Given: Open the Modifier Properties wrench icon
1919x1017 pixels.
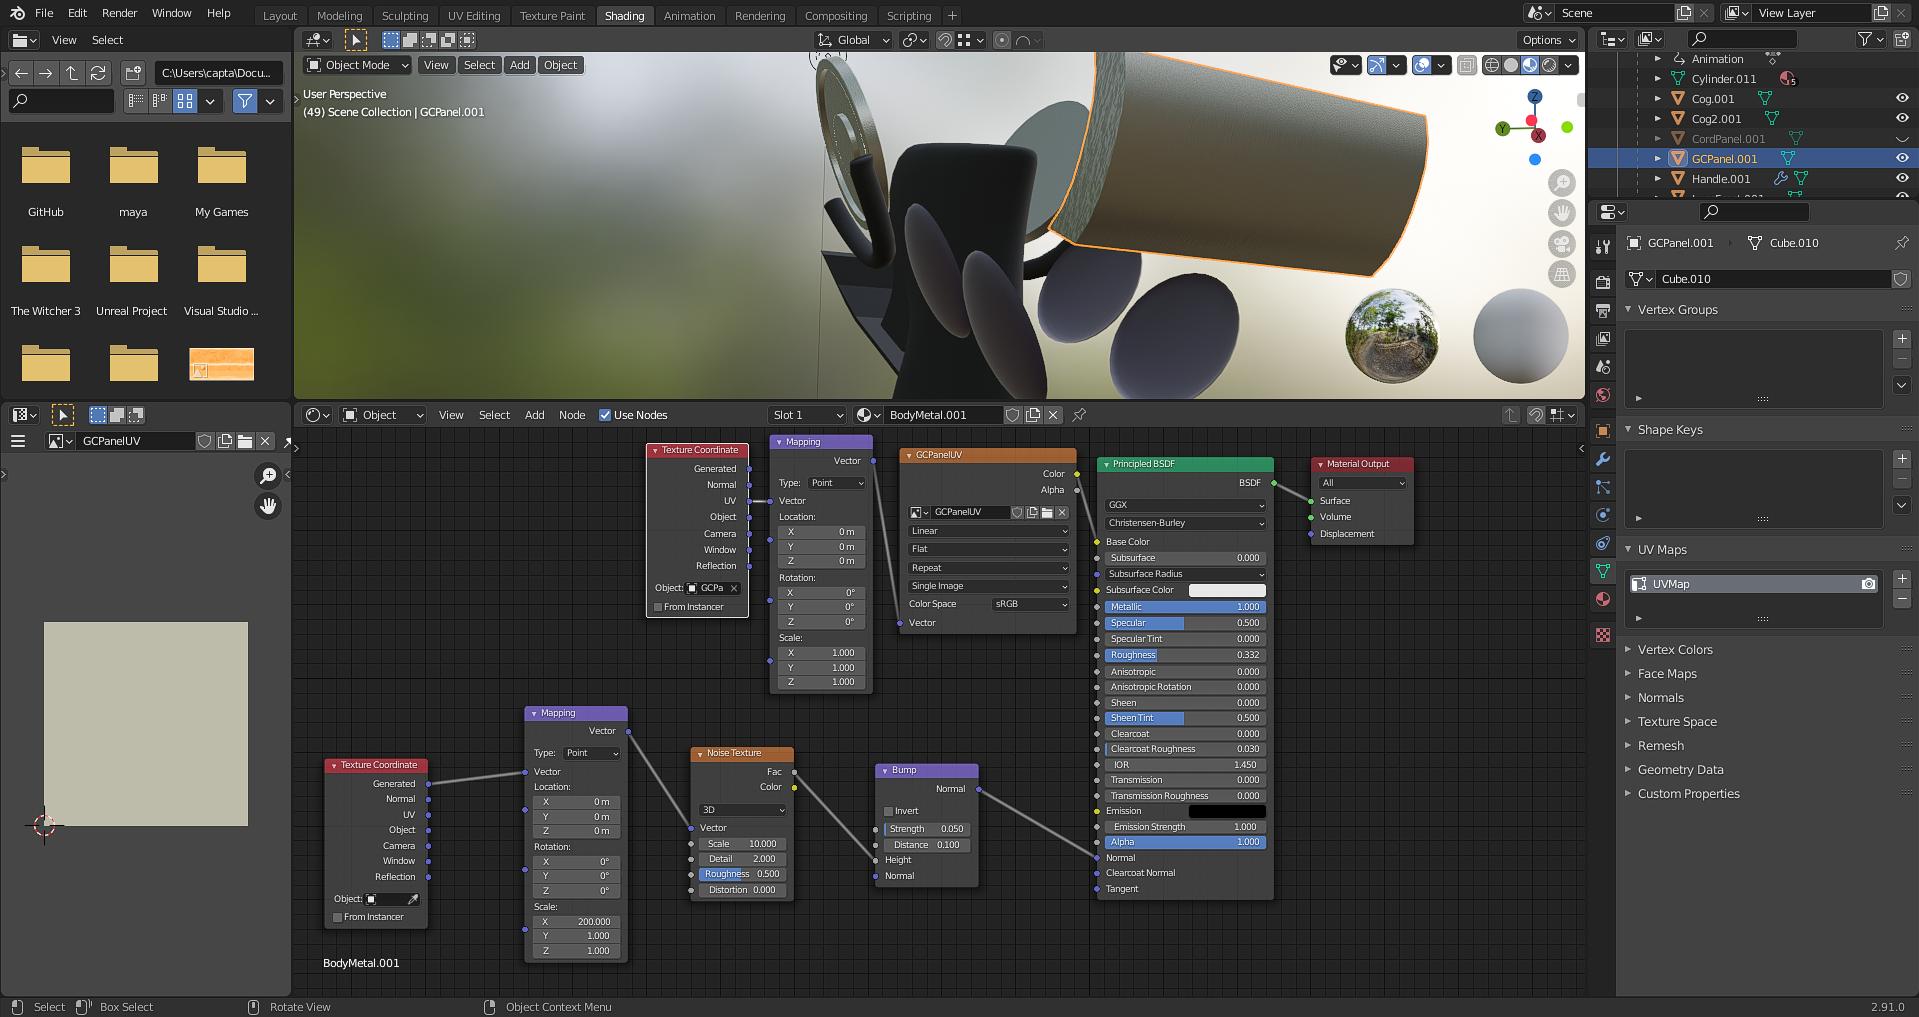Looking at the screenshot, I should (1603, 459).
